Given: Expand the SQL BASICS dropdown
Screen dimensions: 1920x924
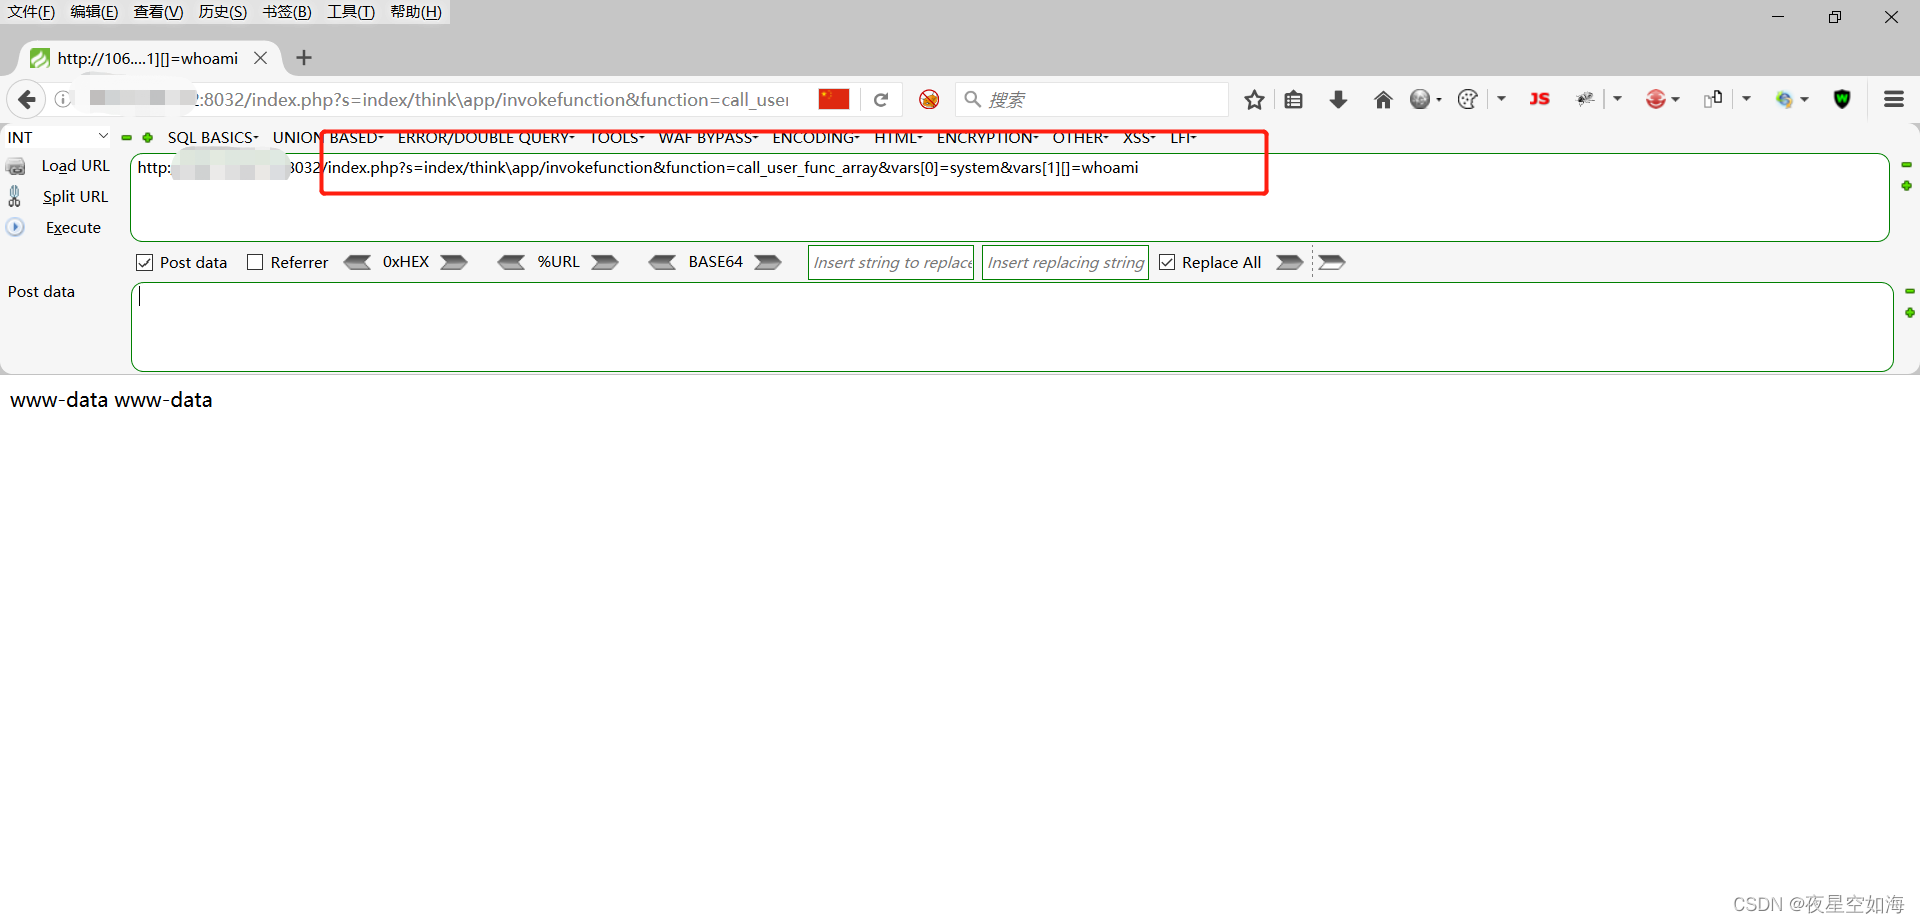Looking at the screenshot, I should pyautogui.click(x=213, y=137).
